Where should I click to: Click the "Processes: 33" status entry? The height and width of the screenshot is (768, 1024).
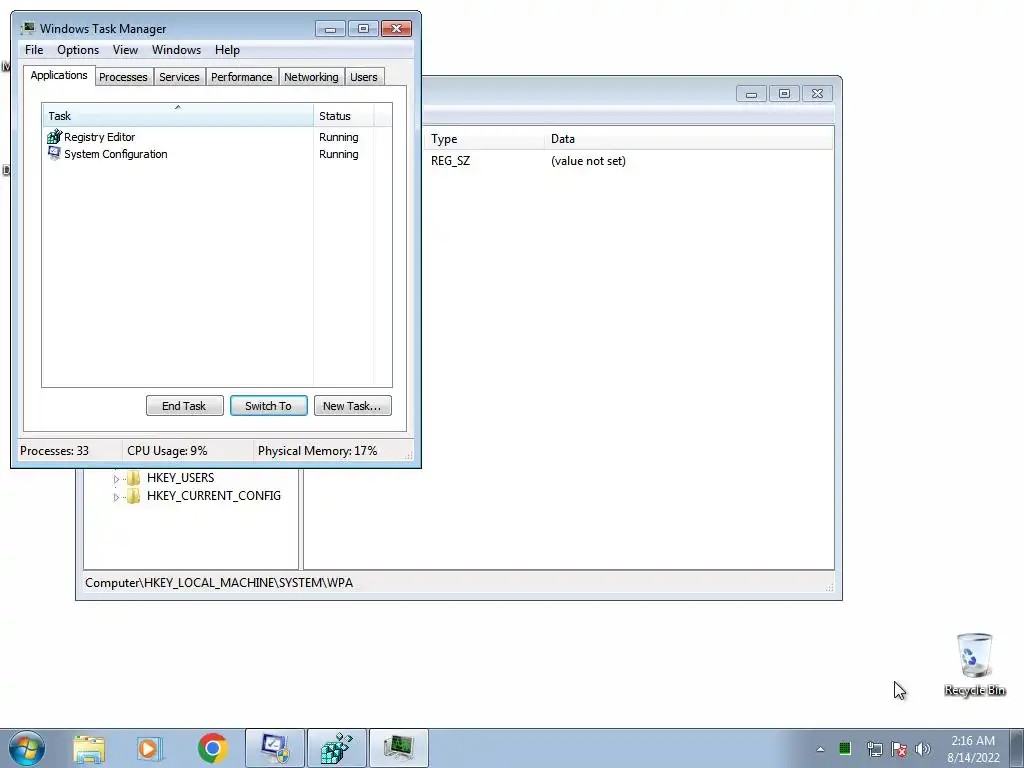pyautogui.click(x=54, y=451)
